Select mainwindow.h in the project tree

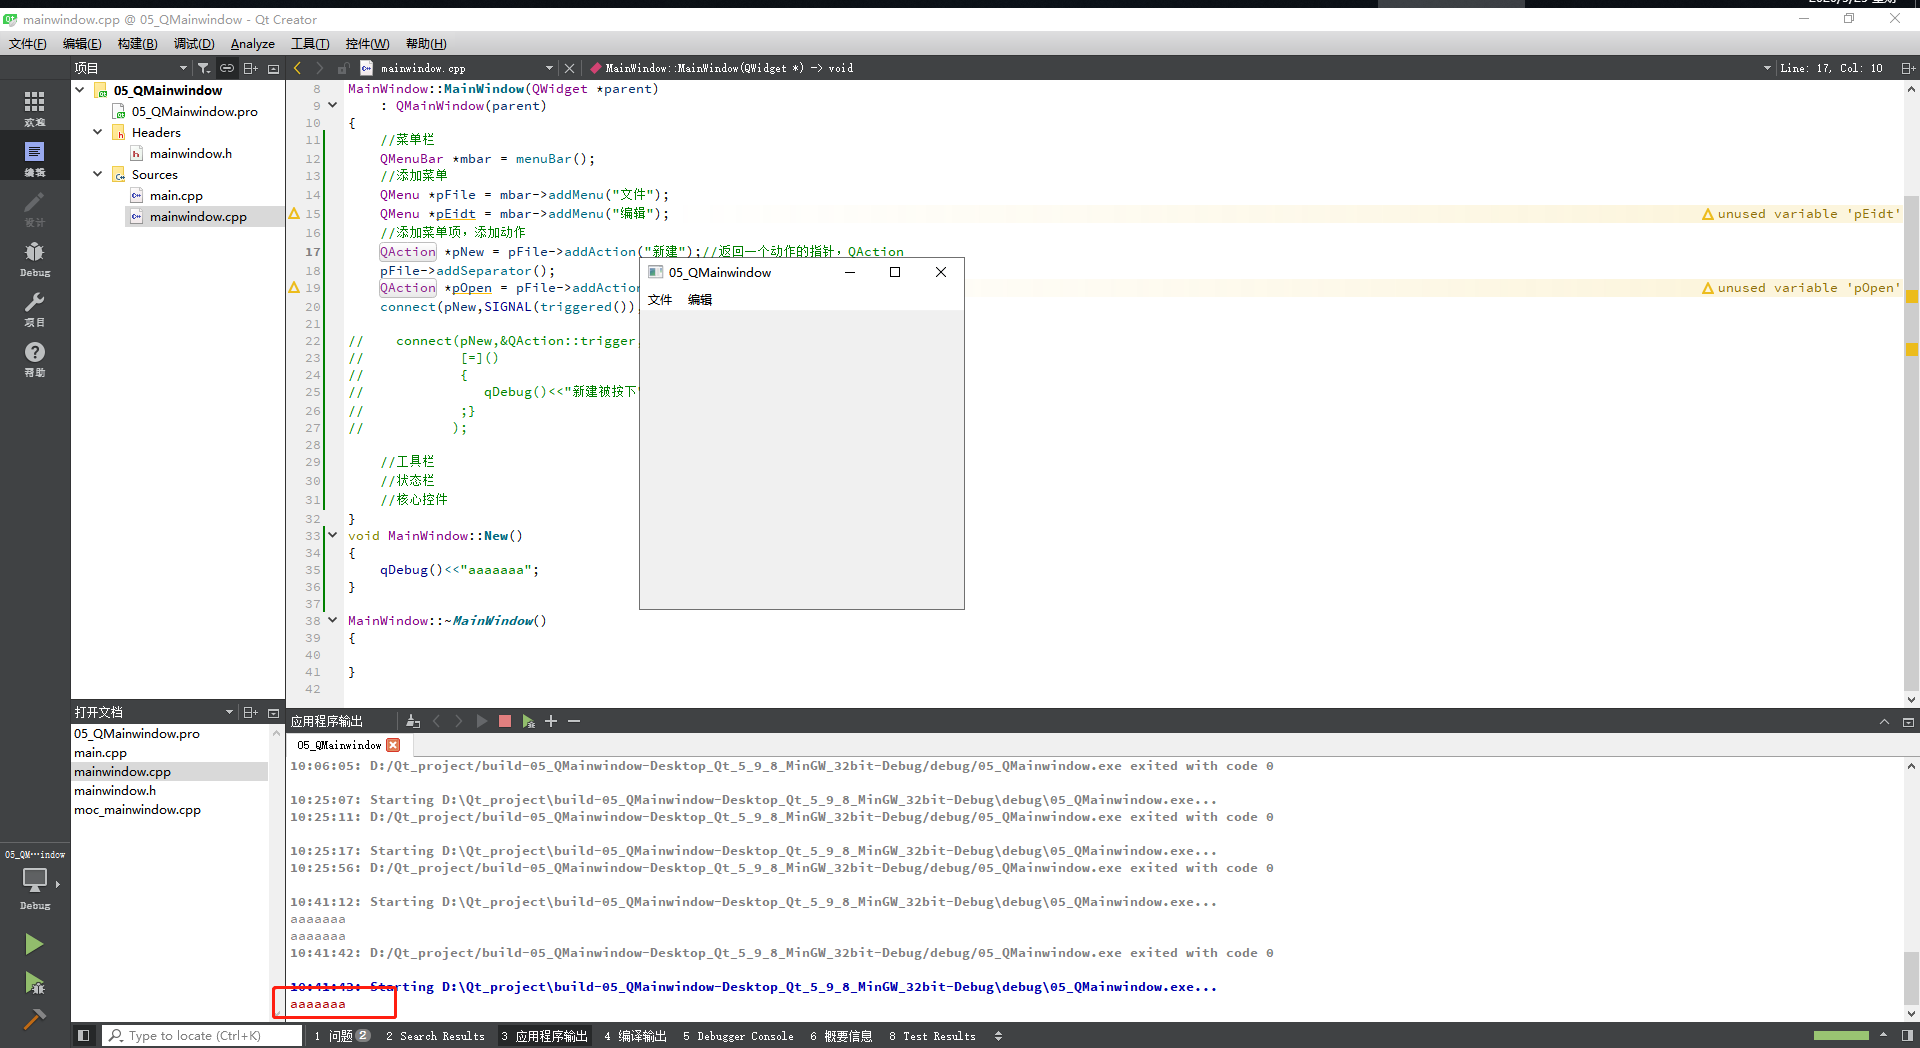point(191,153)
